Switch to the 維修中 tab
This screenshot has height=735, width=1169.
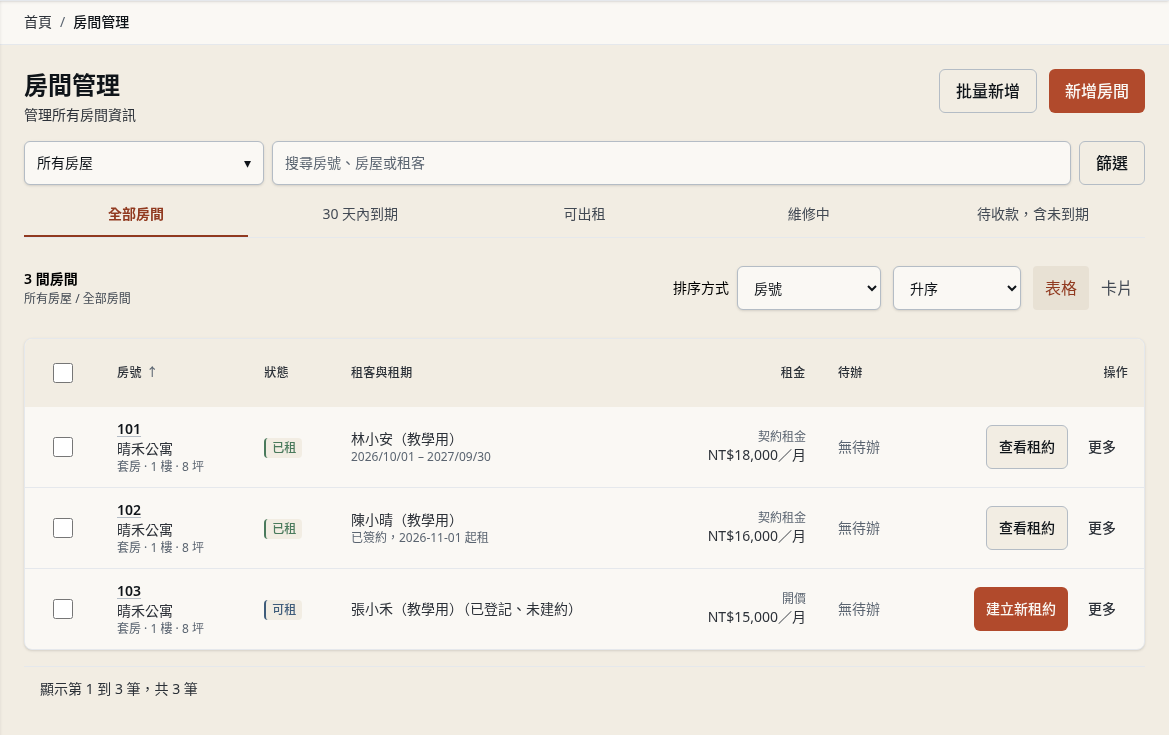pyautogui.click(x=809, y=215)
